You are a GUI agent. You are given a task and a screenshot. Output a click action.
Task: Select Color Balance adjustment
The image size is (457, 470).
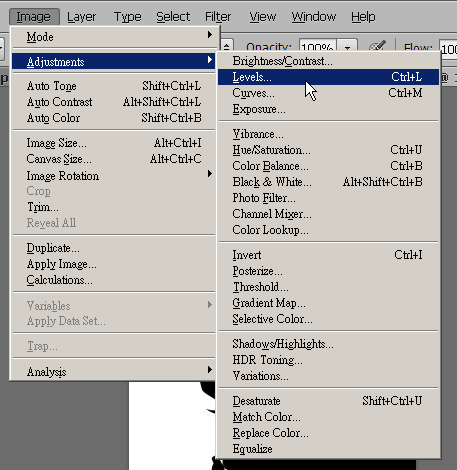[328, 166]
